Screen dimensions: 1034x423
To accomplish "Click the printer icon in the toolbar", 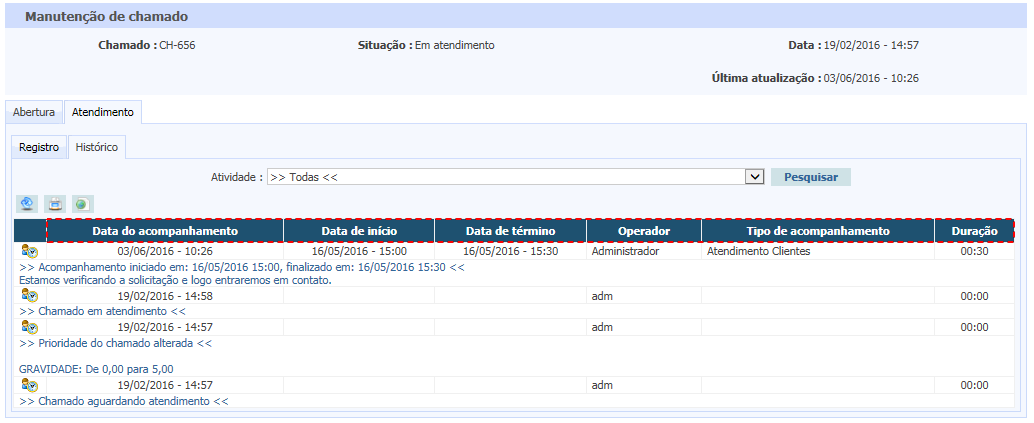I will pos(56,204).
